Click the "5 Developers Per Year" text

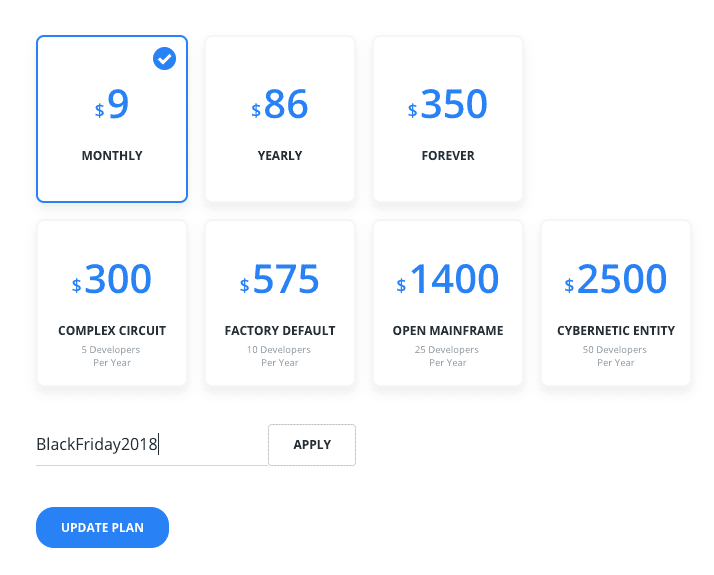(112, 356)
